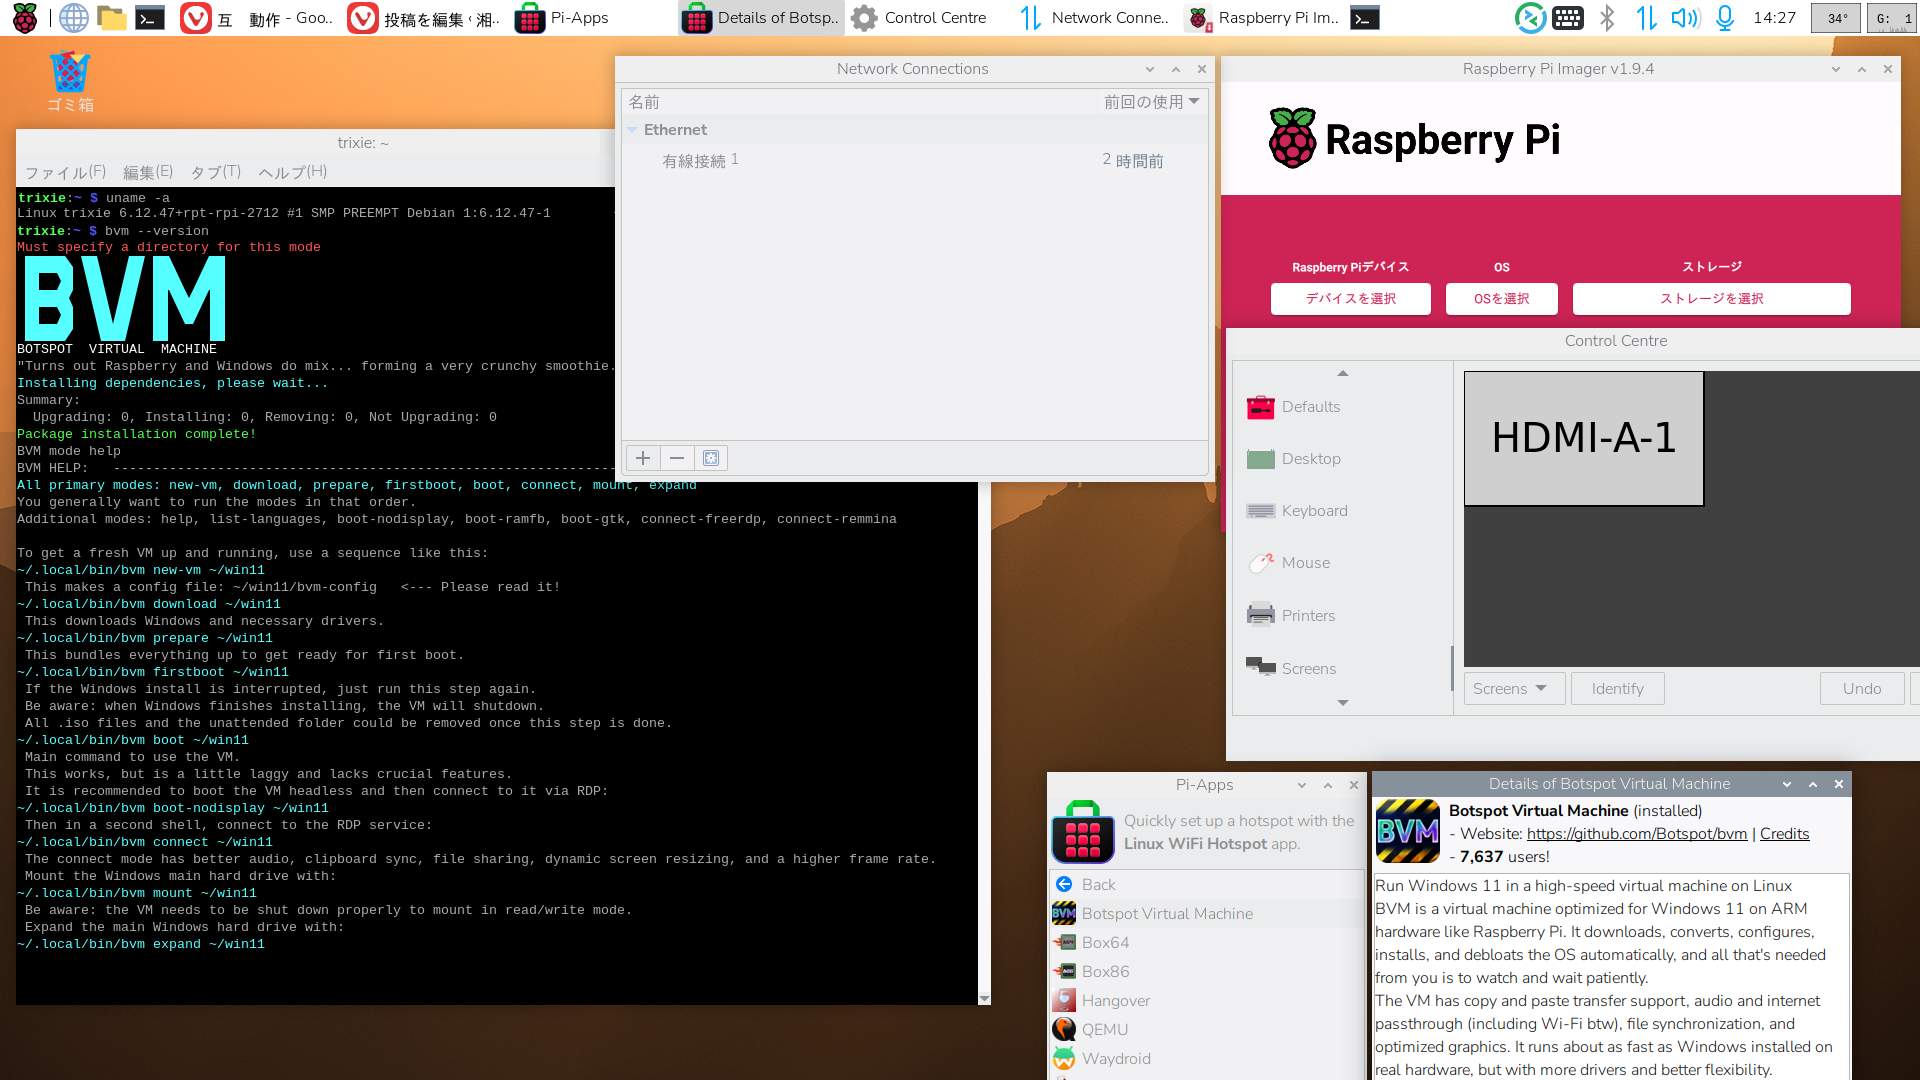Click the microphone tray icon
This screenshot has height=1080, width=1920.
point(1725,17)
